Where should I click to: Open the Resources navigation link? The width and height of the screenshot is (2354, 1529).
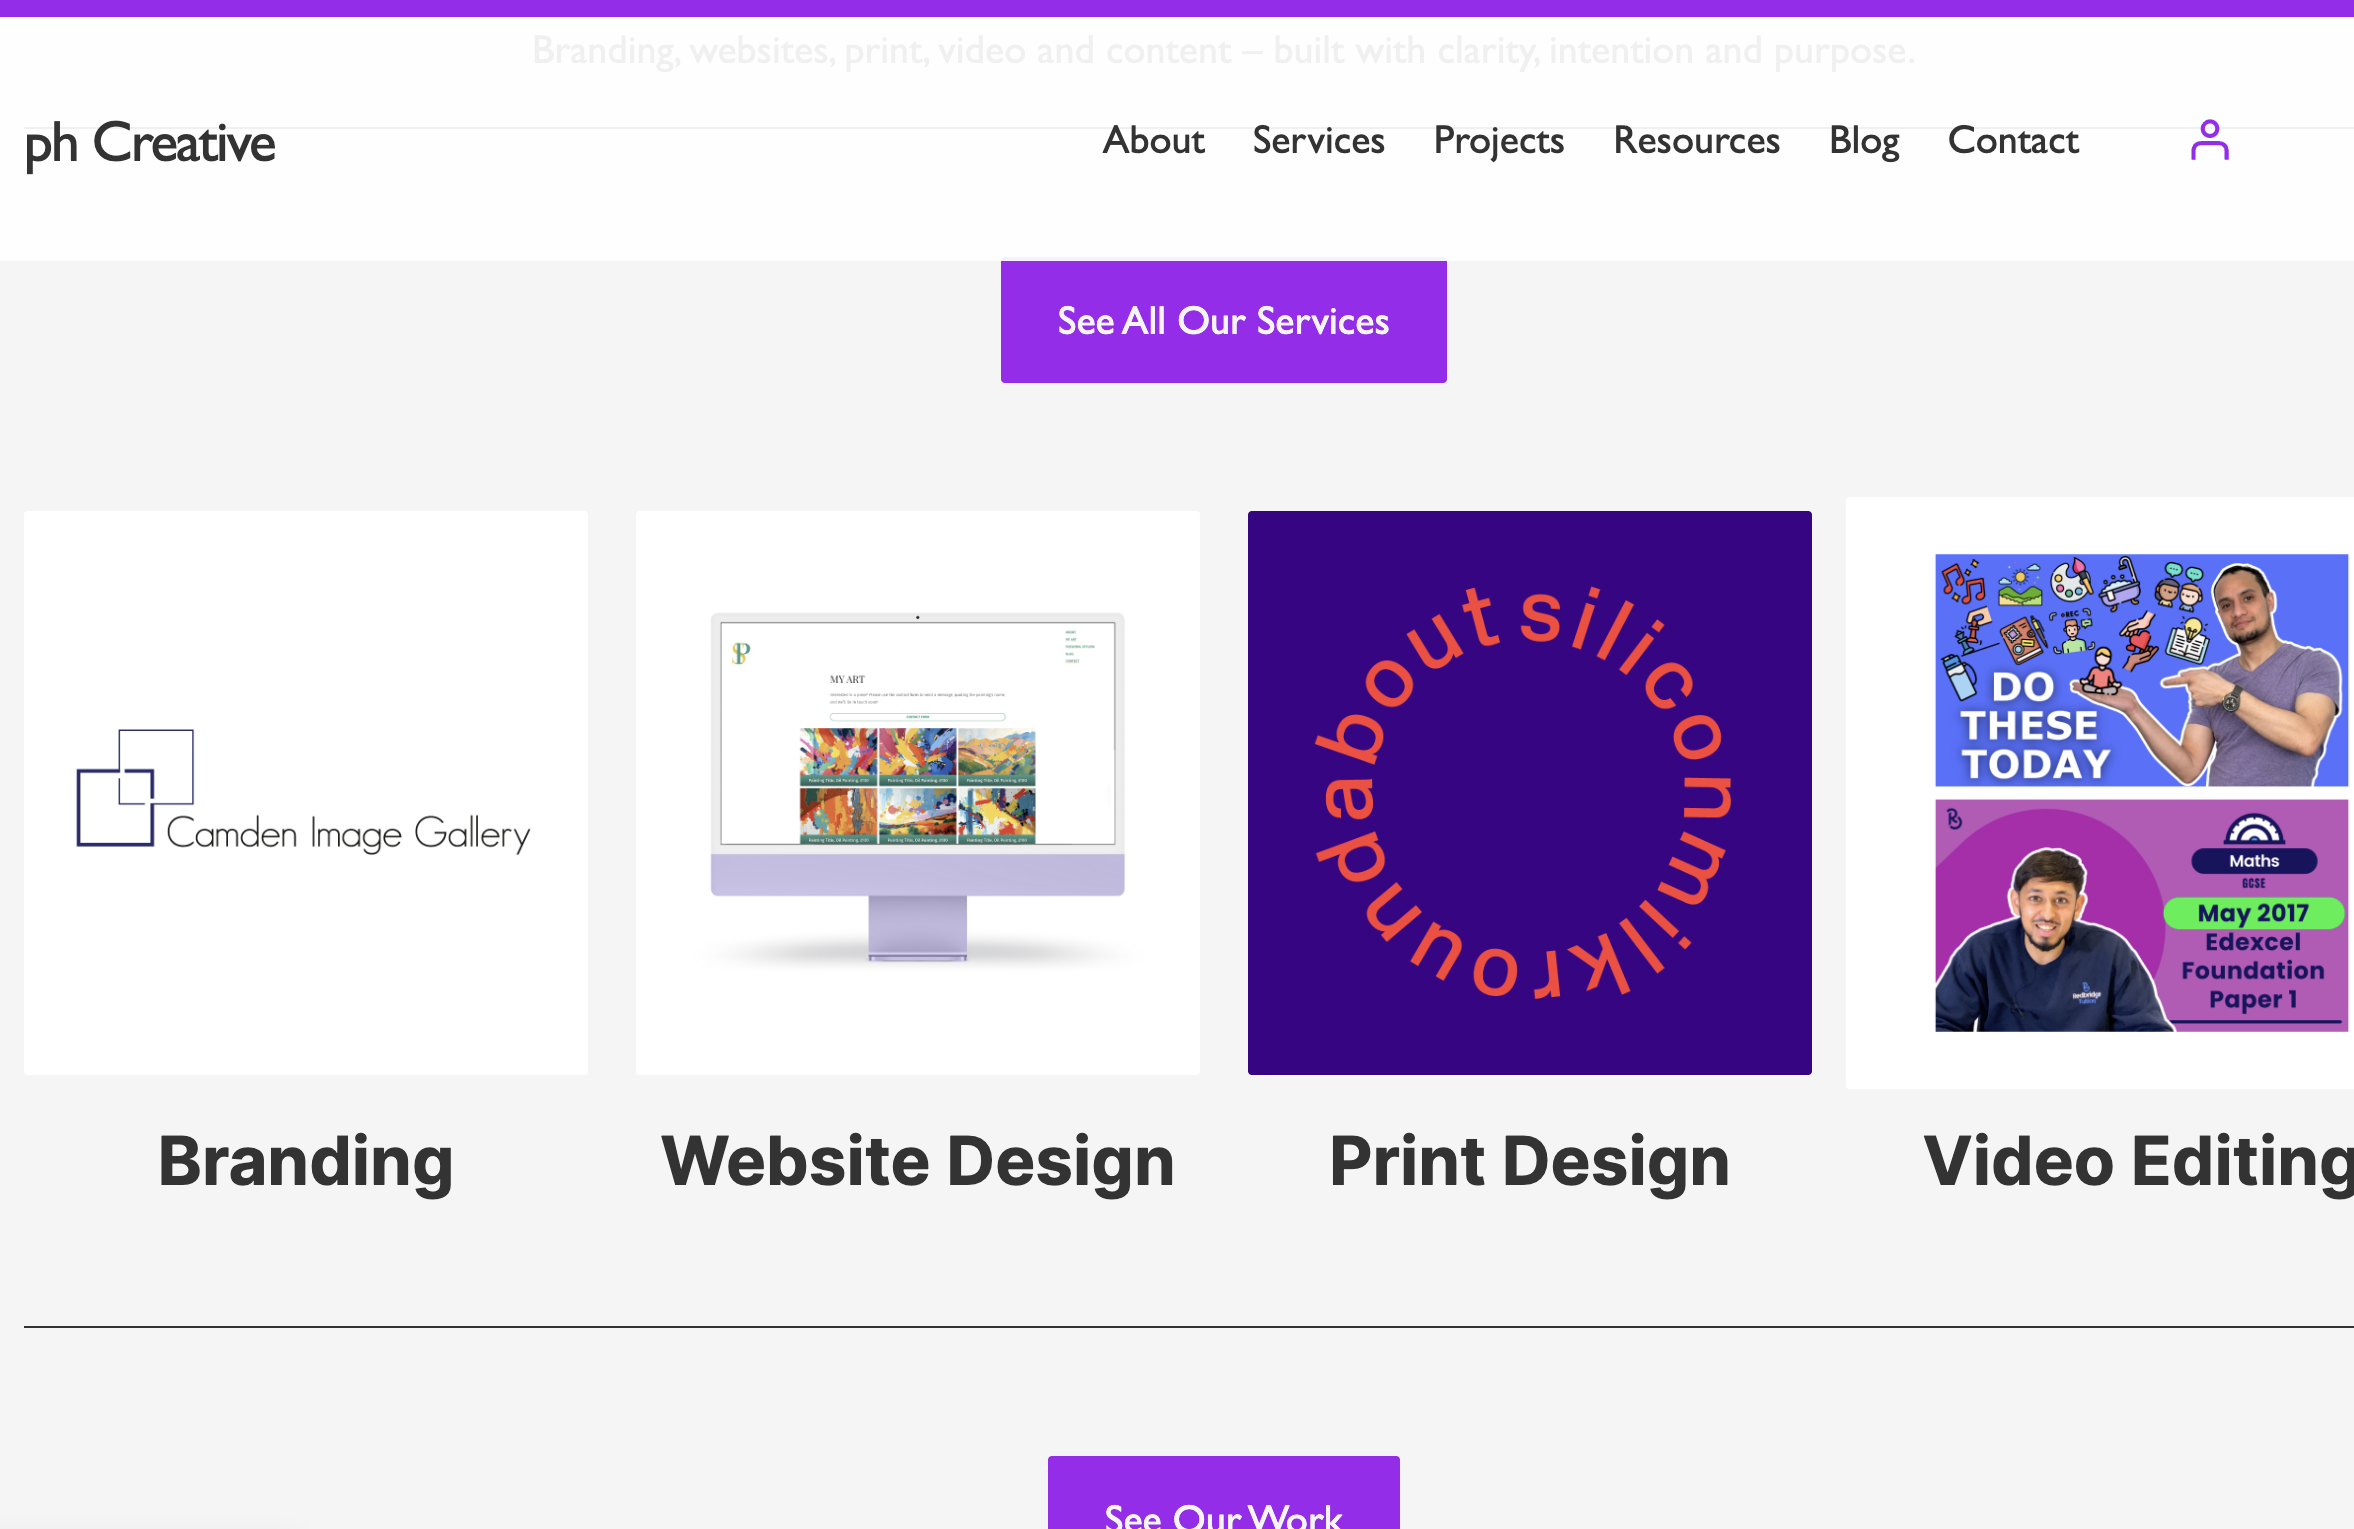click(x=1696, y=141)
